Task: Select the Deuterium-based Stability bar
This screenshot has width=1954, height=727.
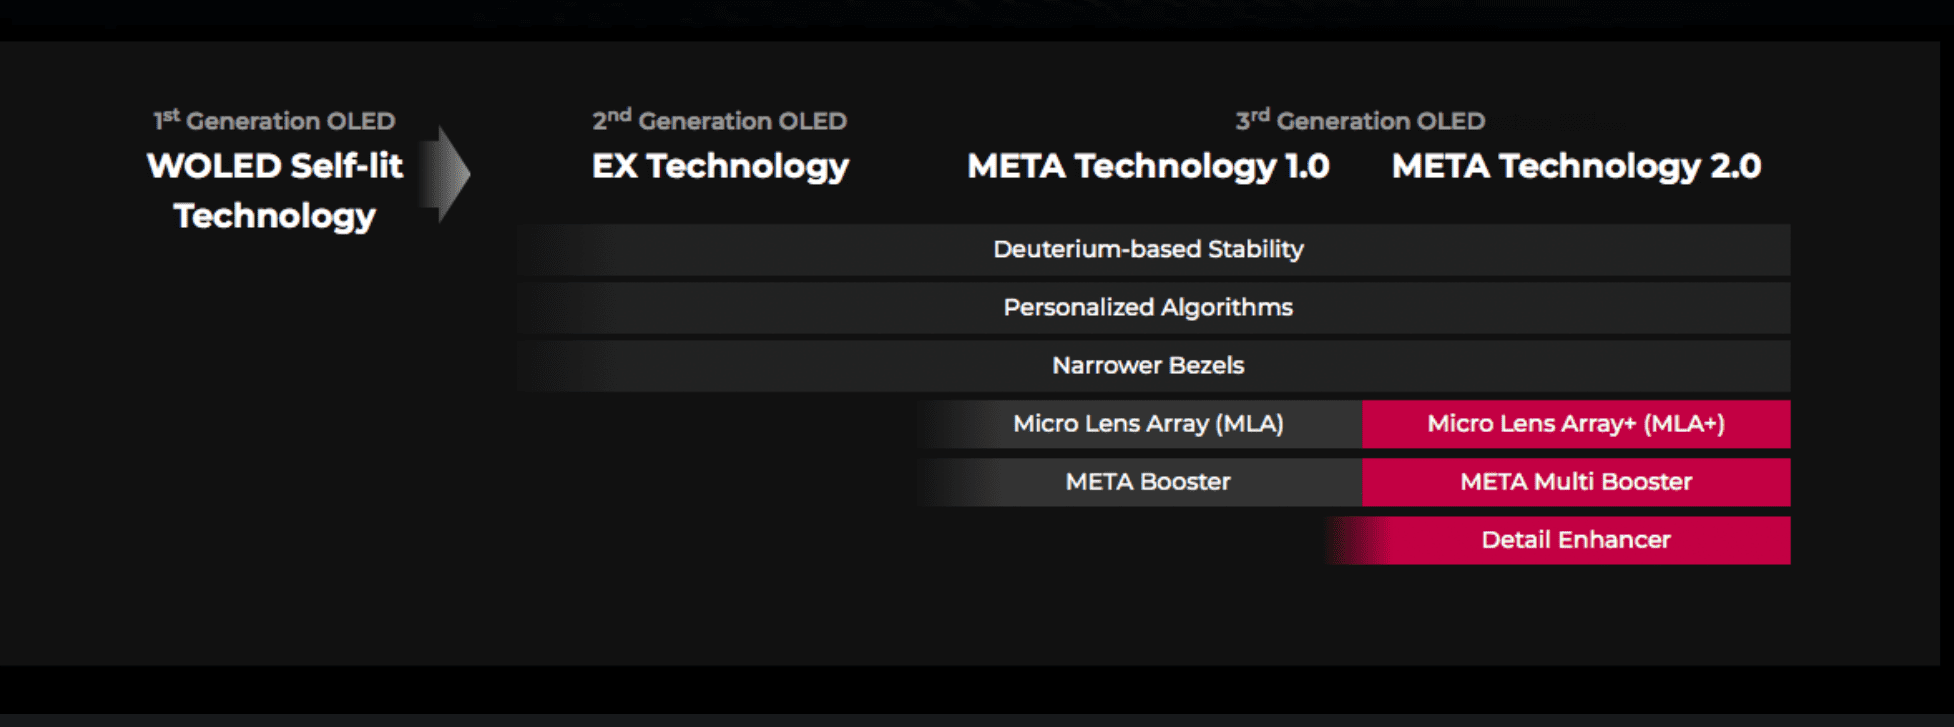Action: 1154,250
